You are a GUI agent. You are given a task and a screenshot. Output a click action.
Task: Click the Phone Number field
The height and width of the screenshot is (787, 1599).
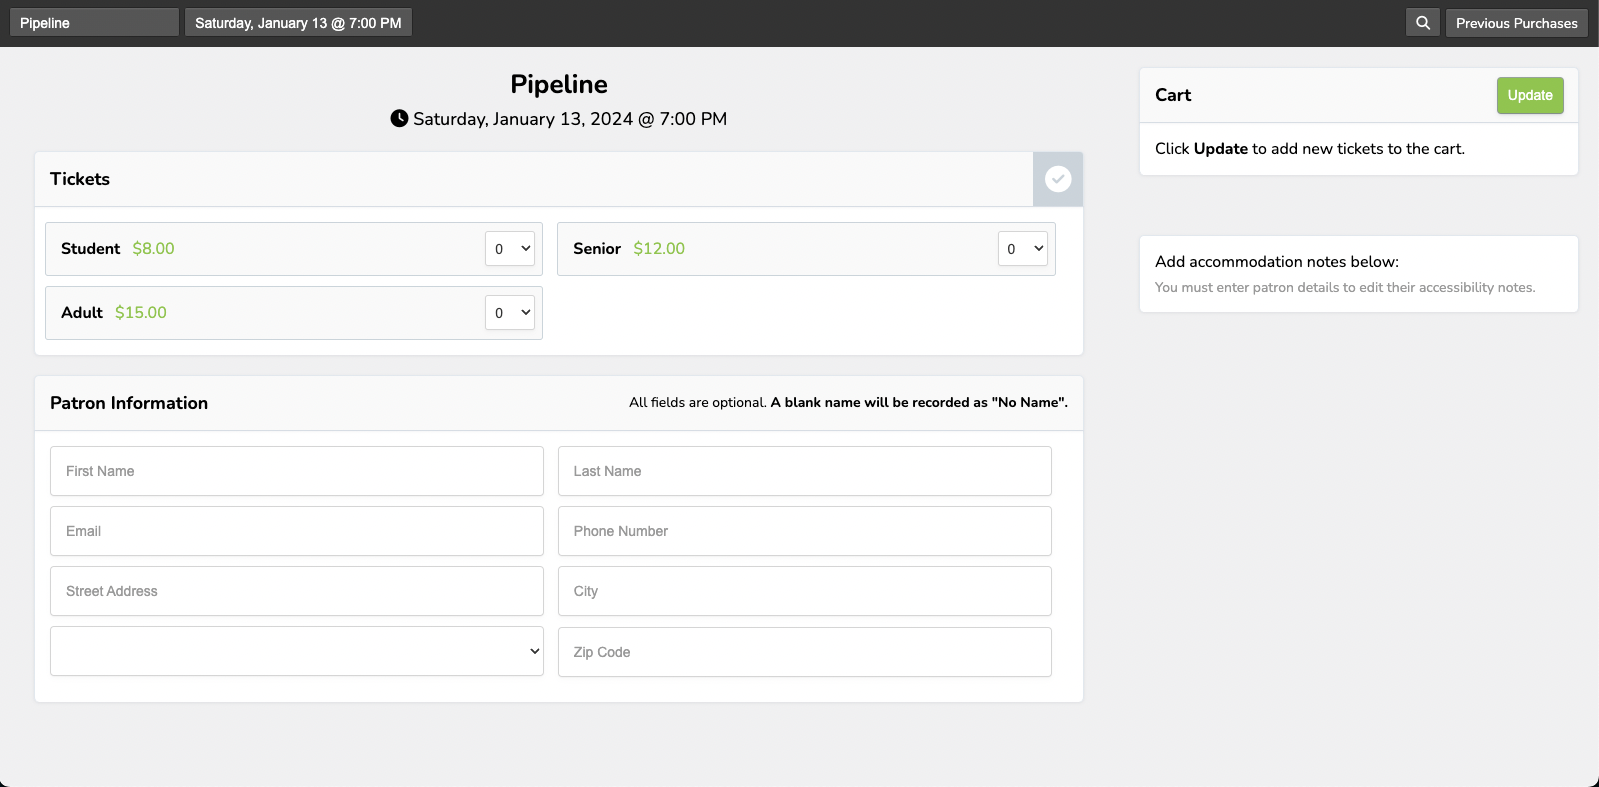tap(804, 531)
